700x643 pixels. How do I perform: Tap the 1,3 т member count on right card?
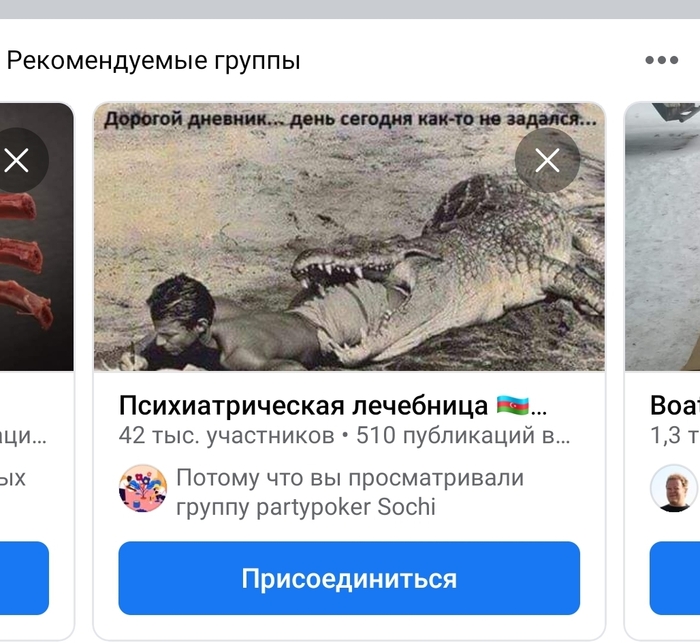click(x=675, y=435)
